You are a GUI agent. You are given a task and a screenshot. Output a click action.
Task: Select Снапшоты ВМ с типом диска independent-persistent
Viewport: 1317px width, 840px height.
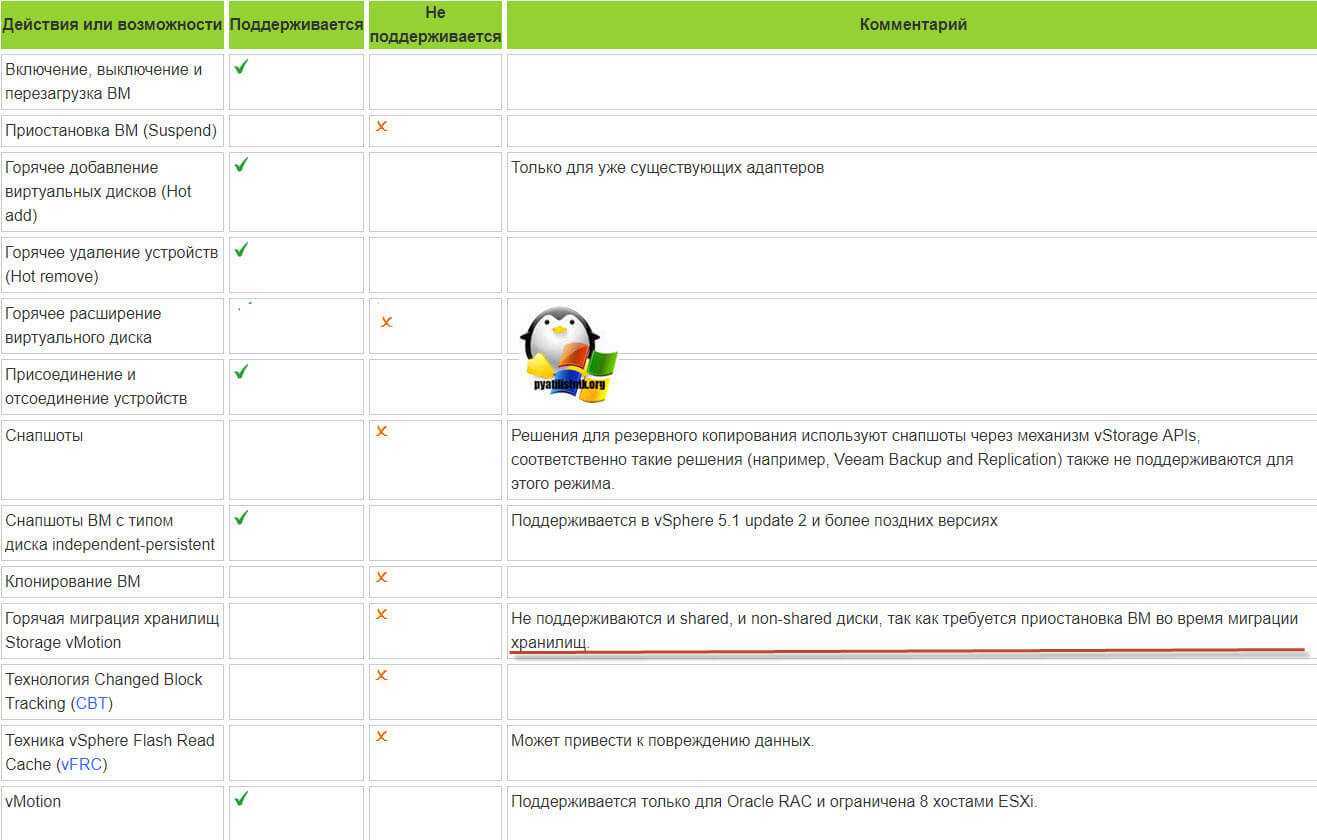click(110, 532)
